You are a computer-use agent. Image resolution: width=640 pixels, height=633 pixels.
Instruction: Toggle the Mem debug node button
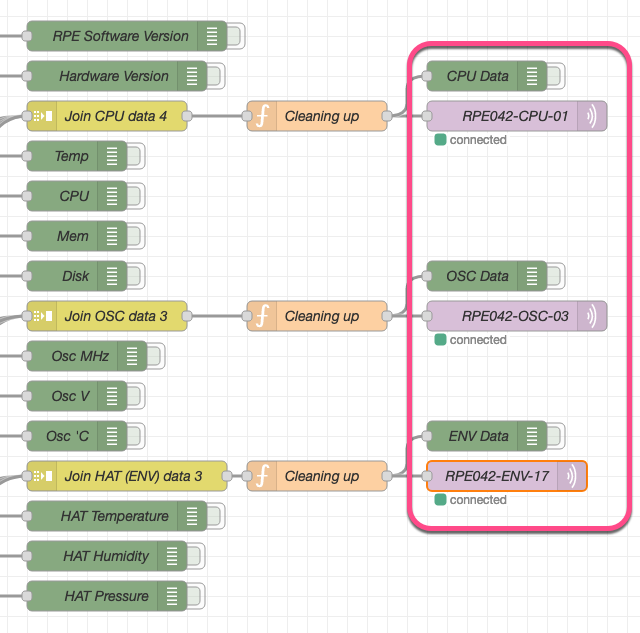(x=136, y=236)
